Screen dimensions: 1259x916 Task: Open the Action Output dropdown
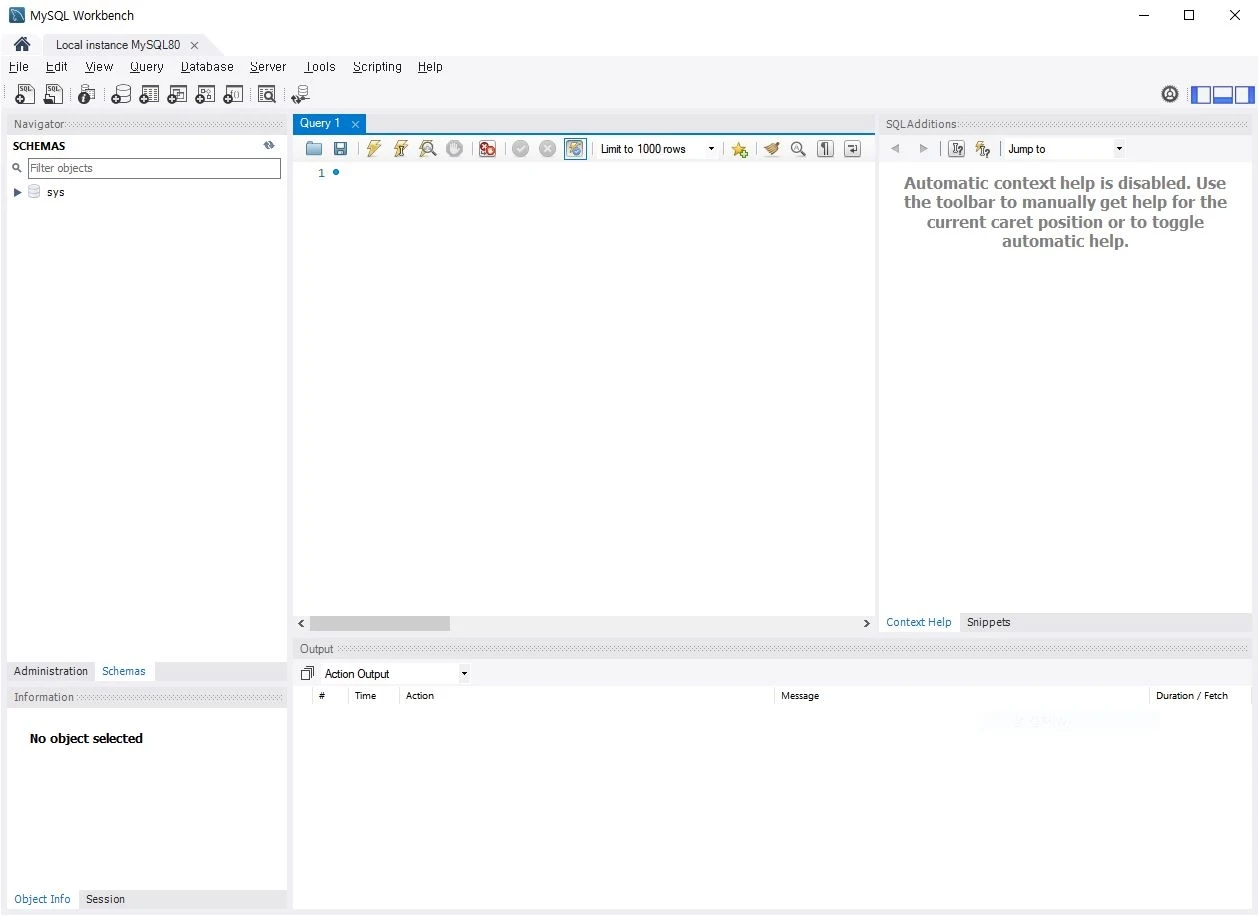click(x=395, y=674)
